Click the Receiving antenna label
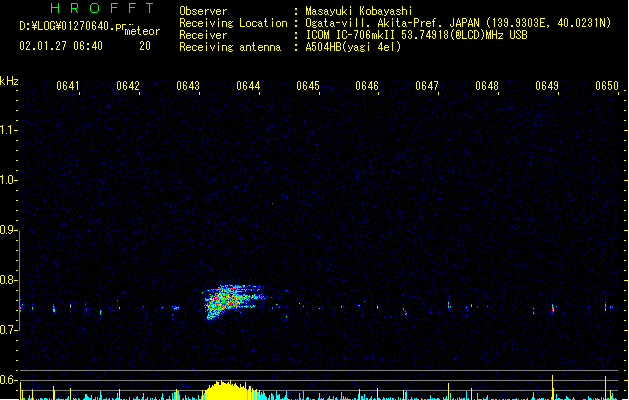The image size is (629, 400). coord(230,47)
